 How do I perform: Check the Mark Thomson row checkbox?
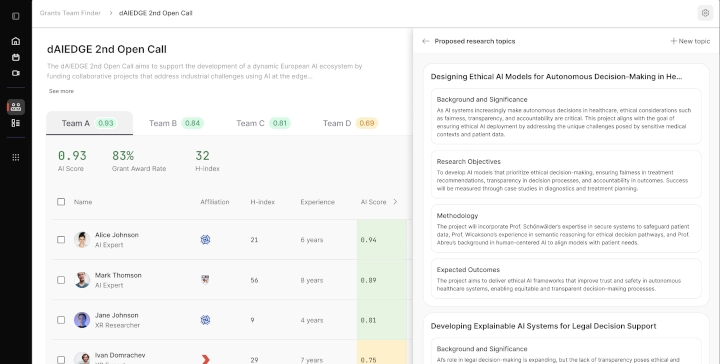coord(61,280)
